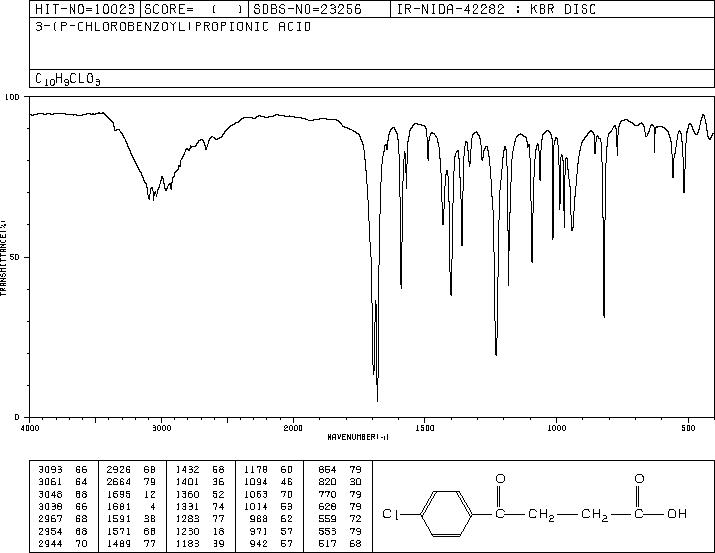Click the 2926 peak table entry
This screenshot has width=715, height=553.
tap(131, 470)
